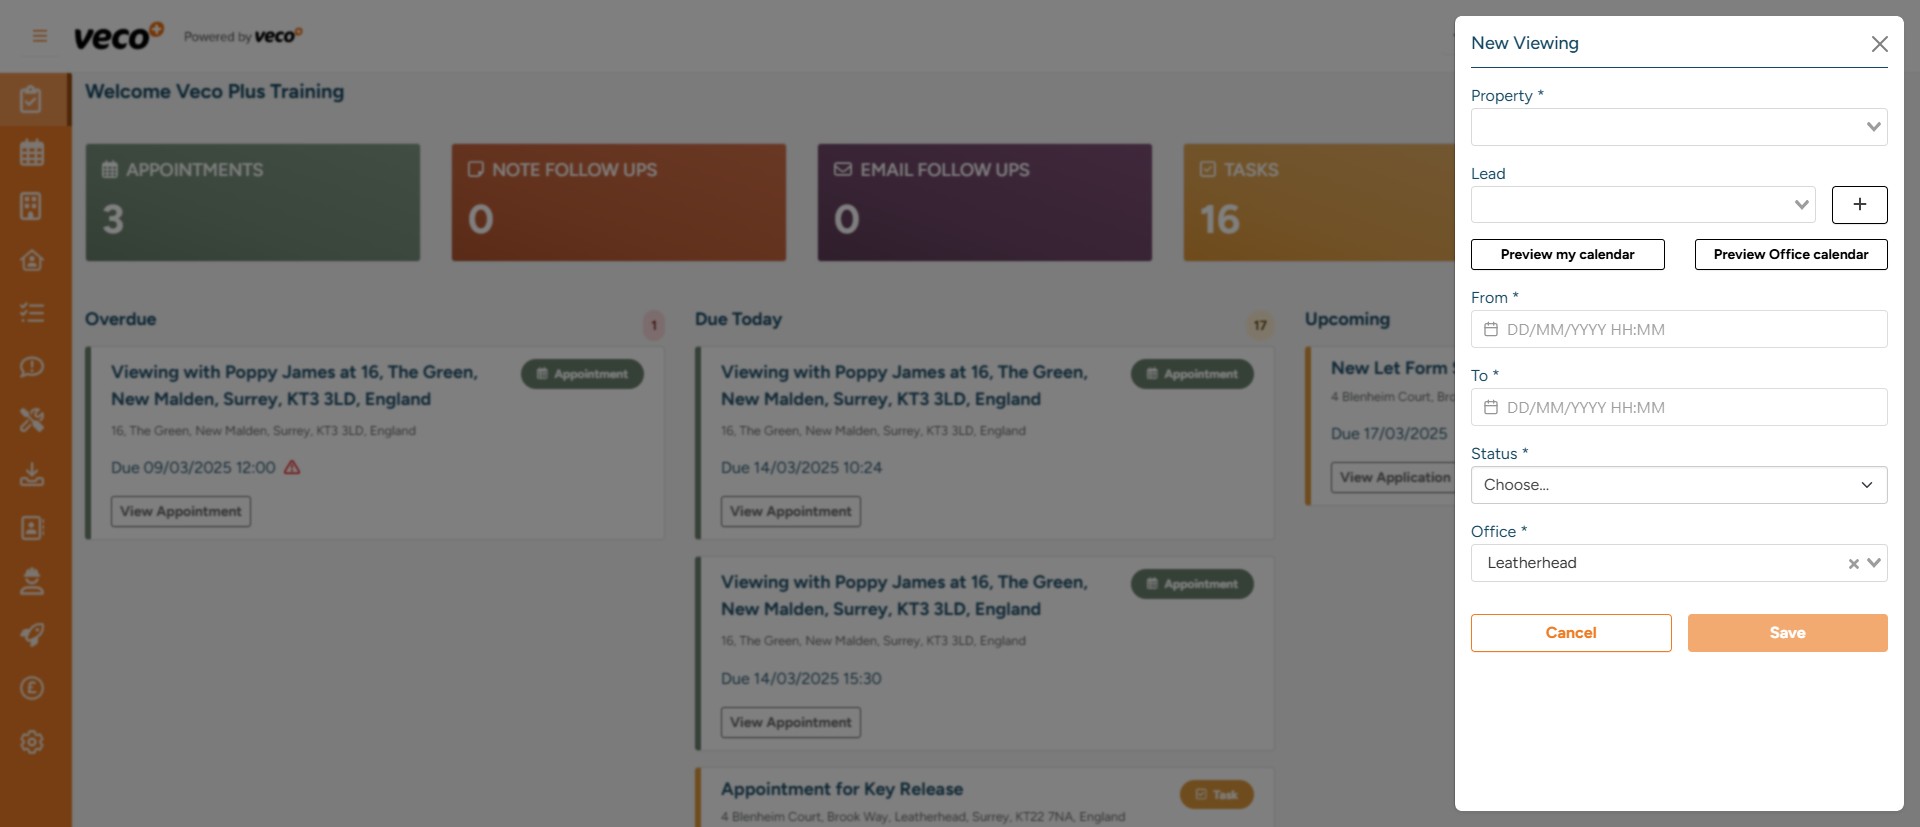Viewport: 1920px width, 827px height.
Task: Click the 'Overdue' column heading
Action: (x=121, y=319)
